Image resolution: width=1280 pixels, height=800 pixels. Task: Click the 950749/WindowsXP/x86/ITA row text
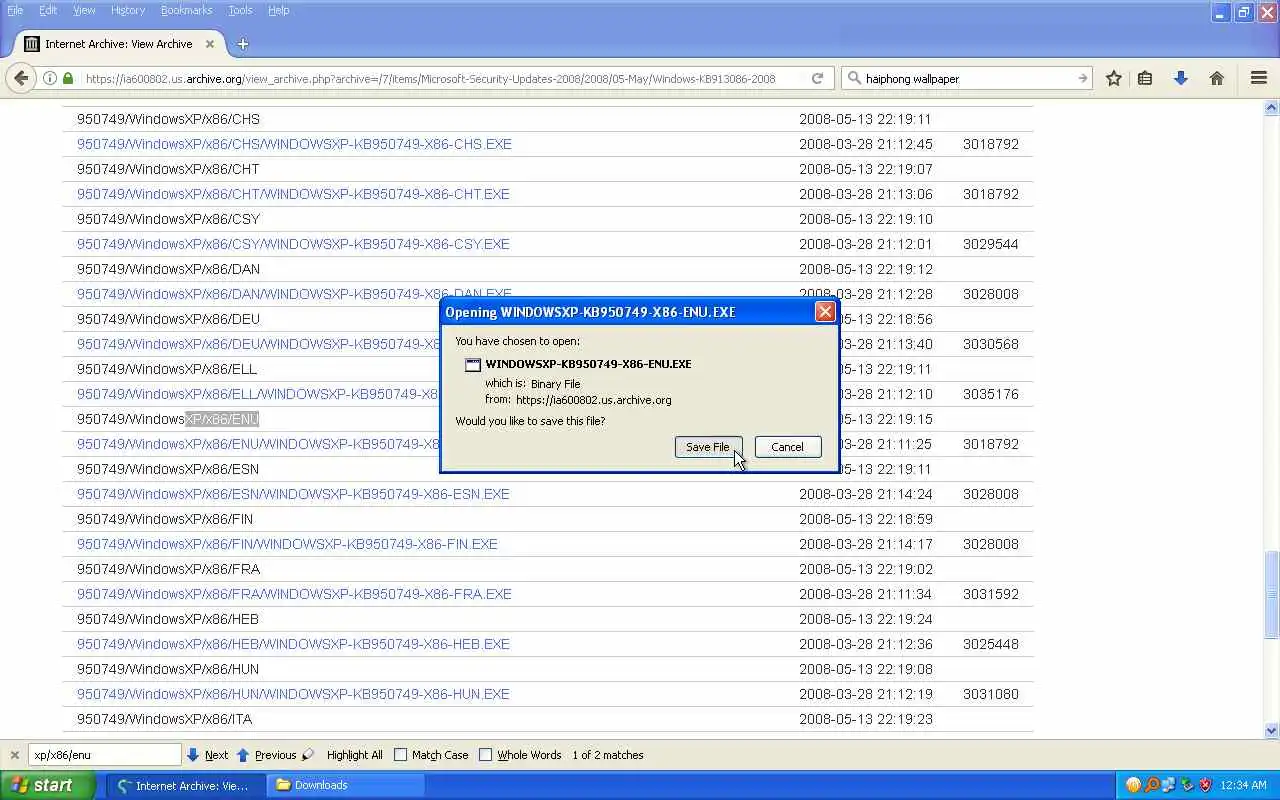point(164,719)
